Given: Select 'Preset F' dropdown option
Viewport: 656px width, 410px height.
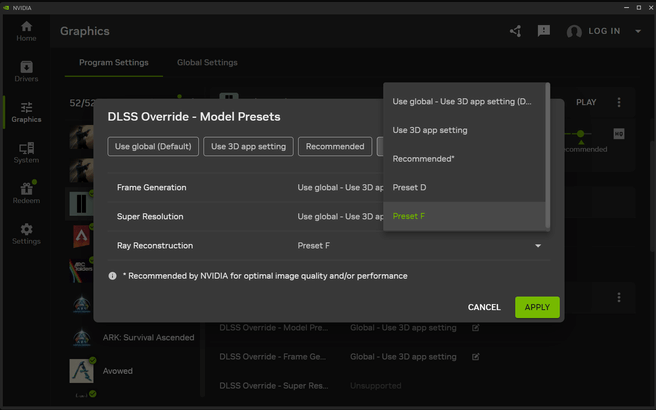Looking at the screenshot, I should [x=464, y=216].
